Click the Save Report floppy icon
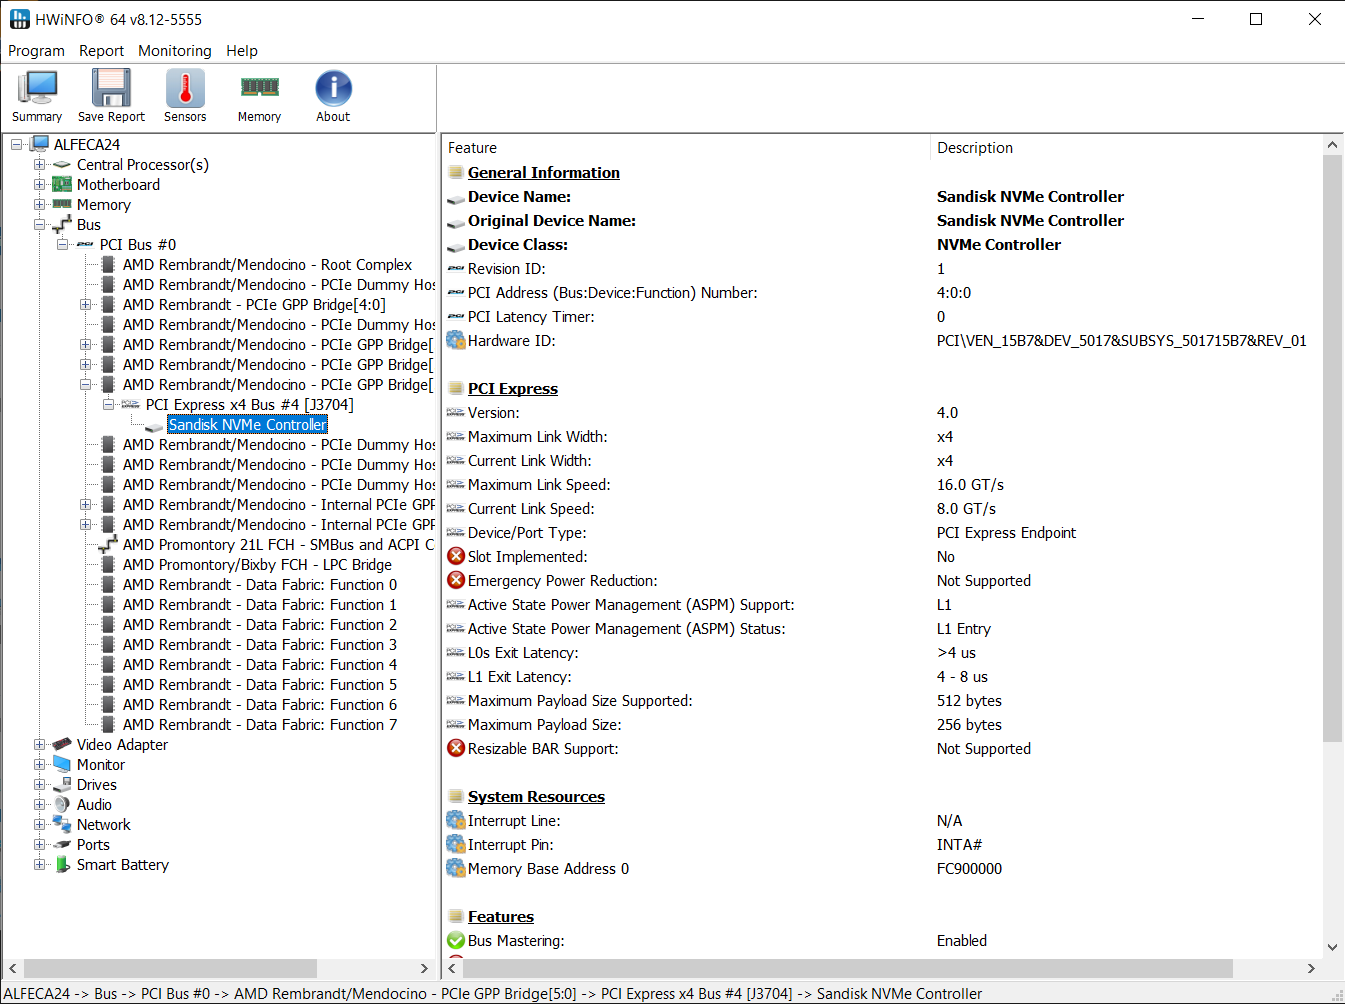 111,89
